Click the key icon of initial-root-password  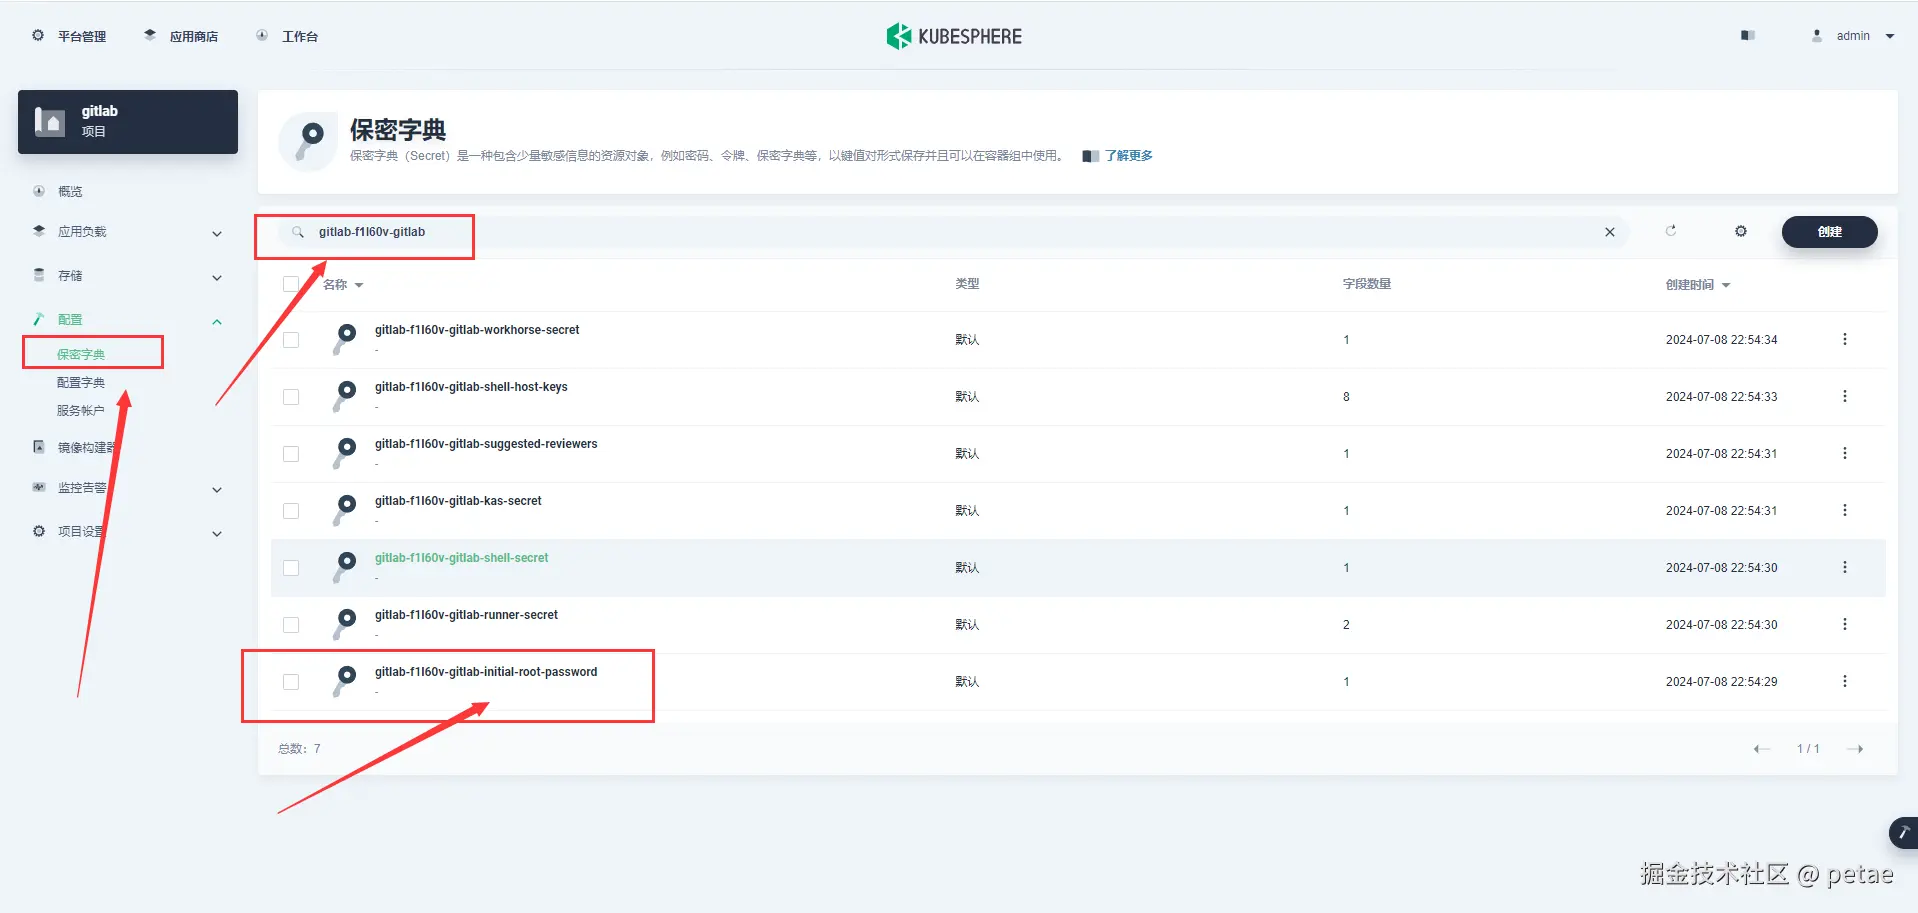345,680
